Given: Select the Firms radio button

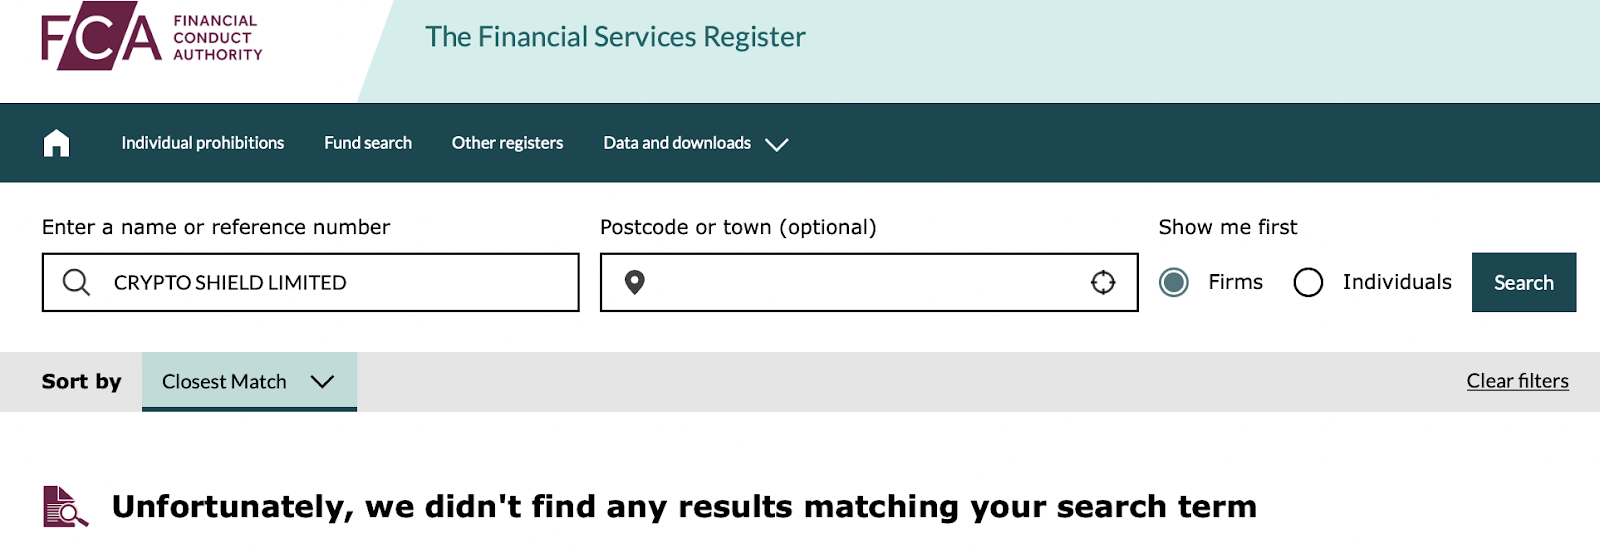Looking at the screenshot, I should click(1174, 283).
